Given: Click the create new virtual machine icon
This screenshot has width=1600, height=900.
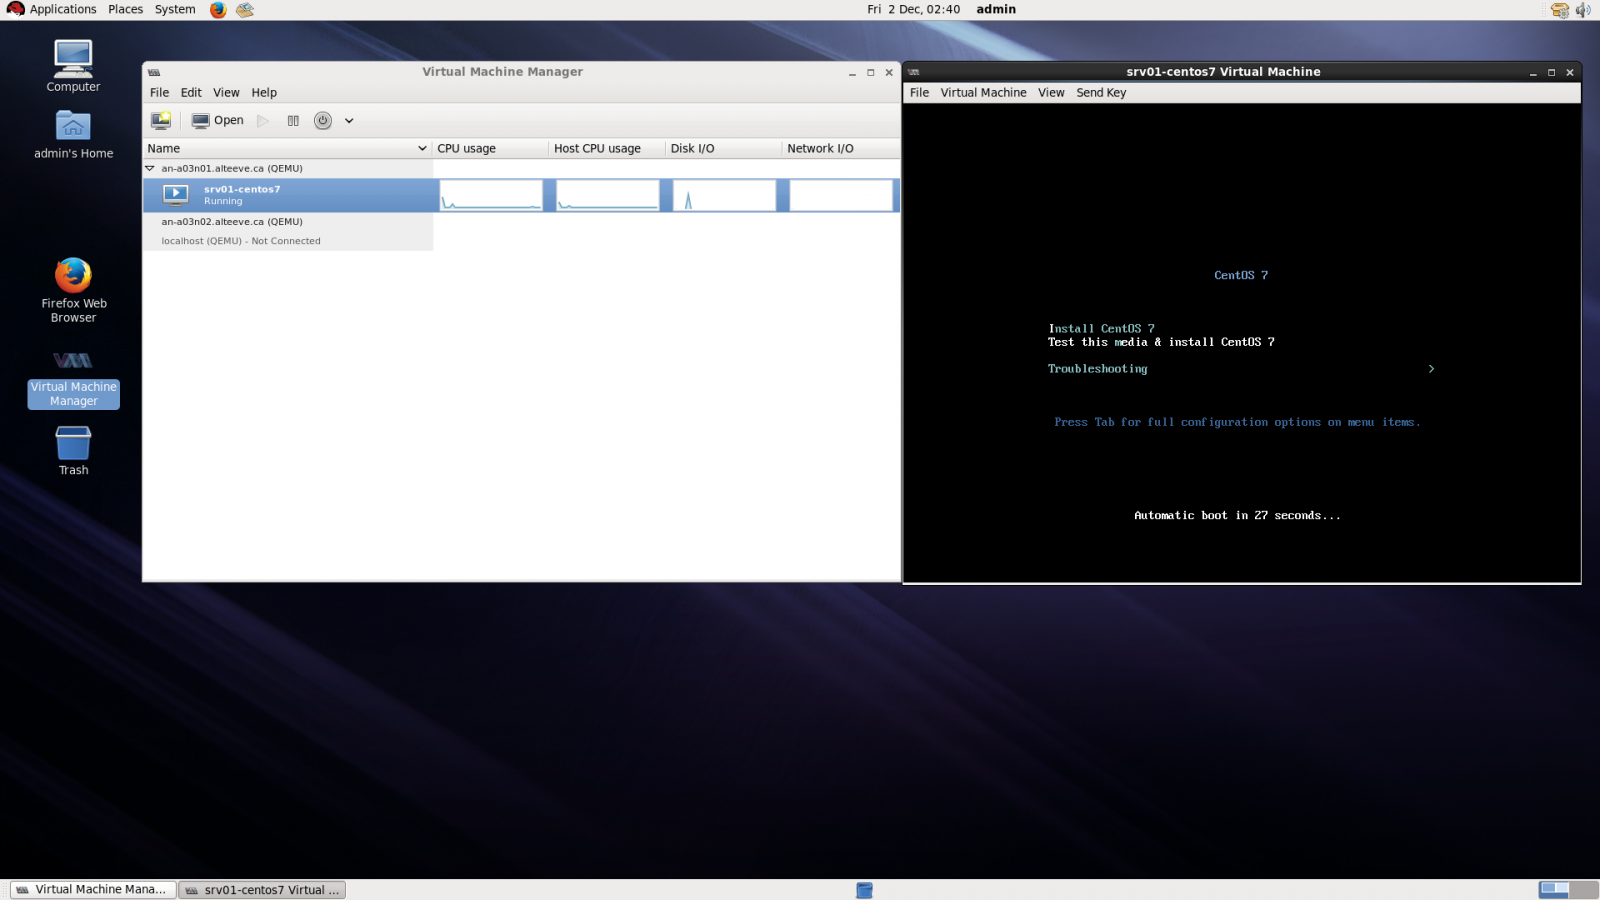Looking at the screenshot, I should (x=160, y=120).
